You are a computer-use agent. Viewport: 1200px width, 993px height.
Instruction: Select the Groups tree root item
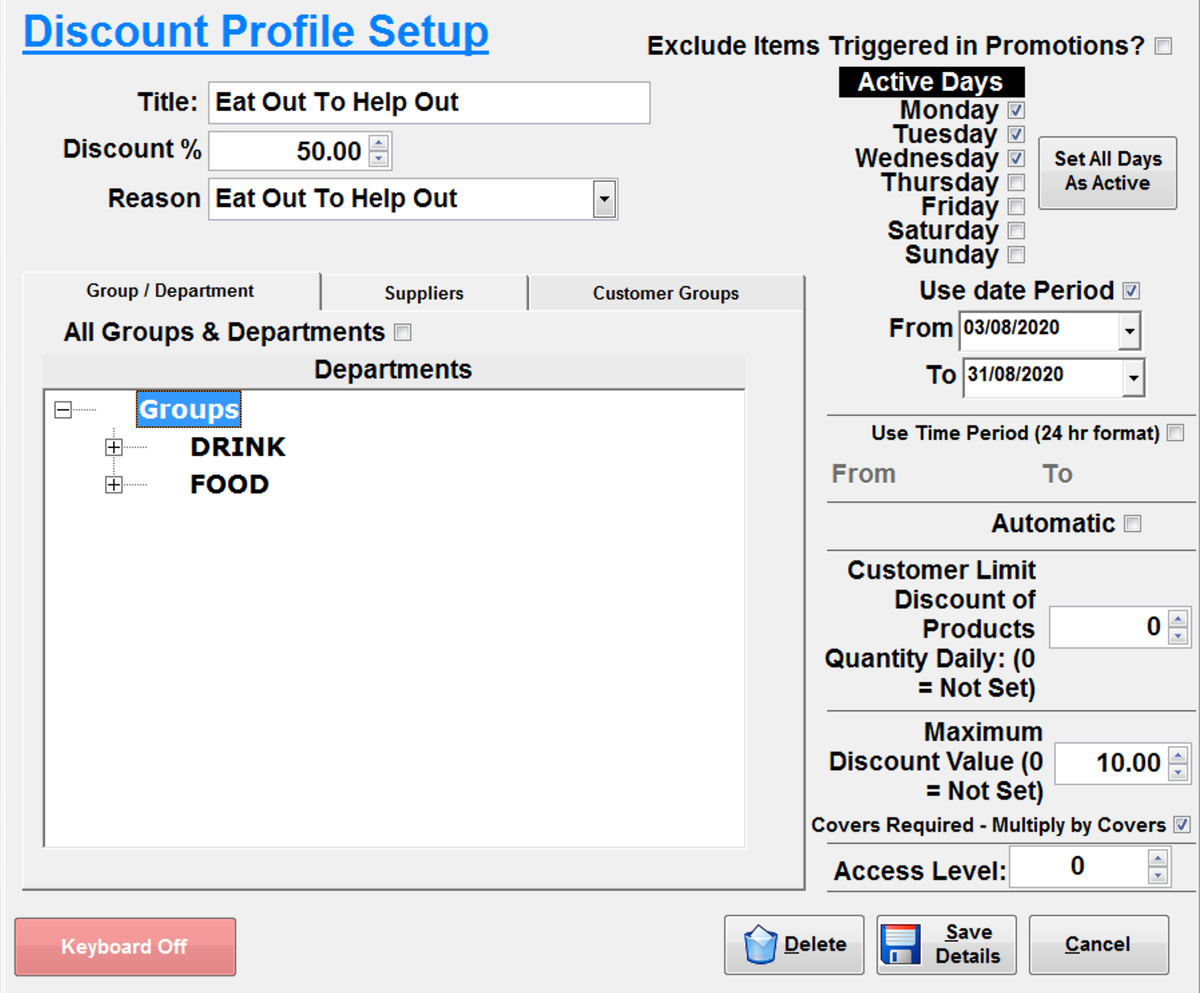point(188,410)
